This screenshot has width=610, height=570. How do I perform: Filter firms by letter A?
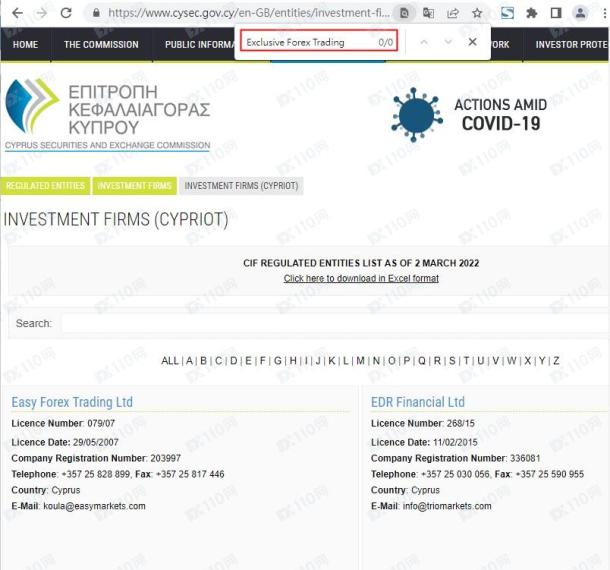click(x=189, y=361)
